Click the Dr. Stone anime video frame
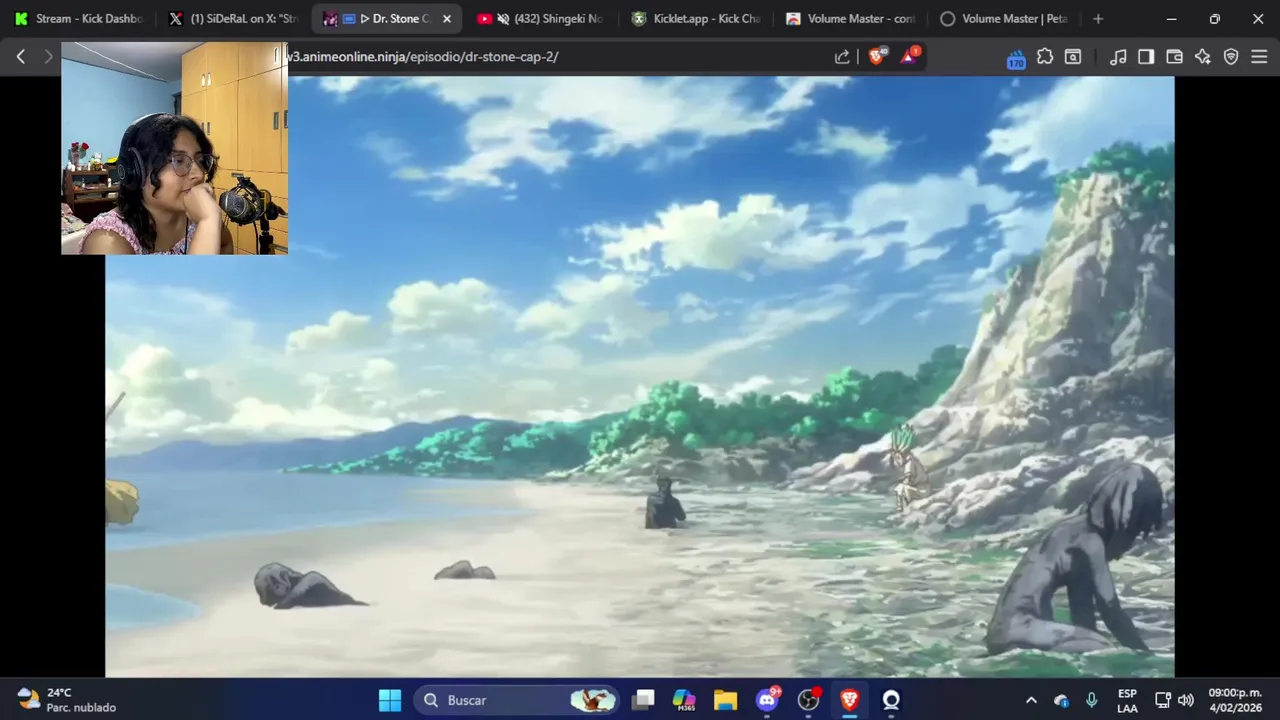The height and width of the screenshot is (720, 1280). 640,377
